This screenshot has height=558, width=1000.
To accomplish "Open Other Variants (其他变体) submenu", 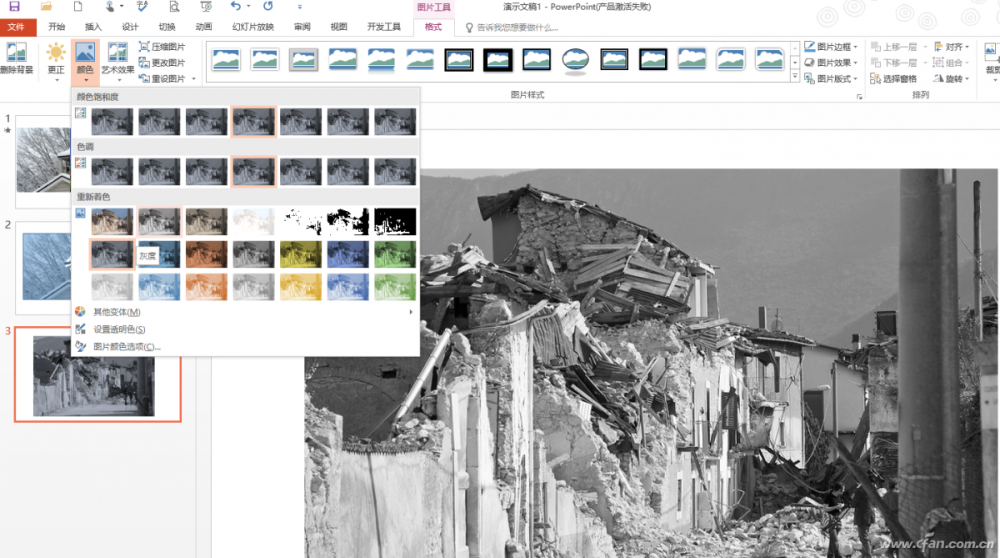I will click(116, 312).
